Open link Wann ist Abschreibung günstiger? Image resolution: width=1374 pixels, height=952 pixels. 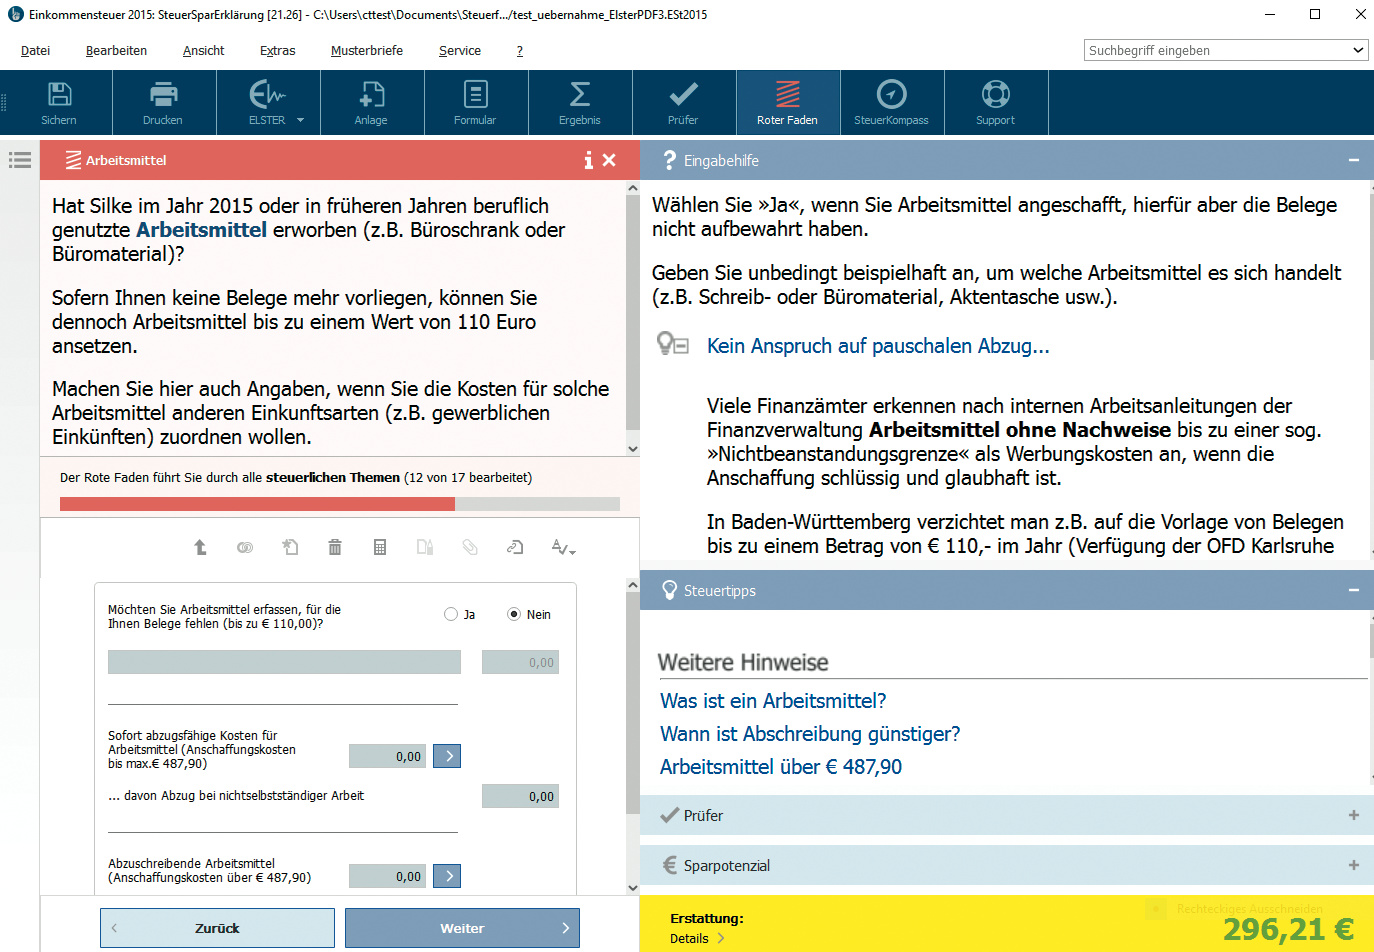[x=809, y=734]
